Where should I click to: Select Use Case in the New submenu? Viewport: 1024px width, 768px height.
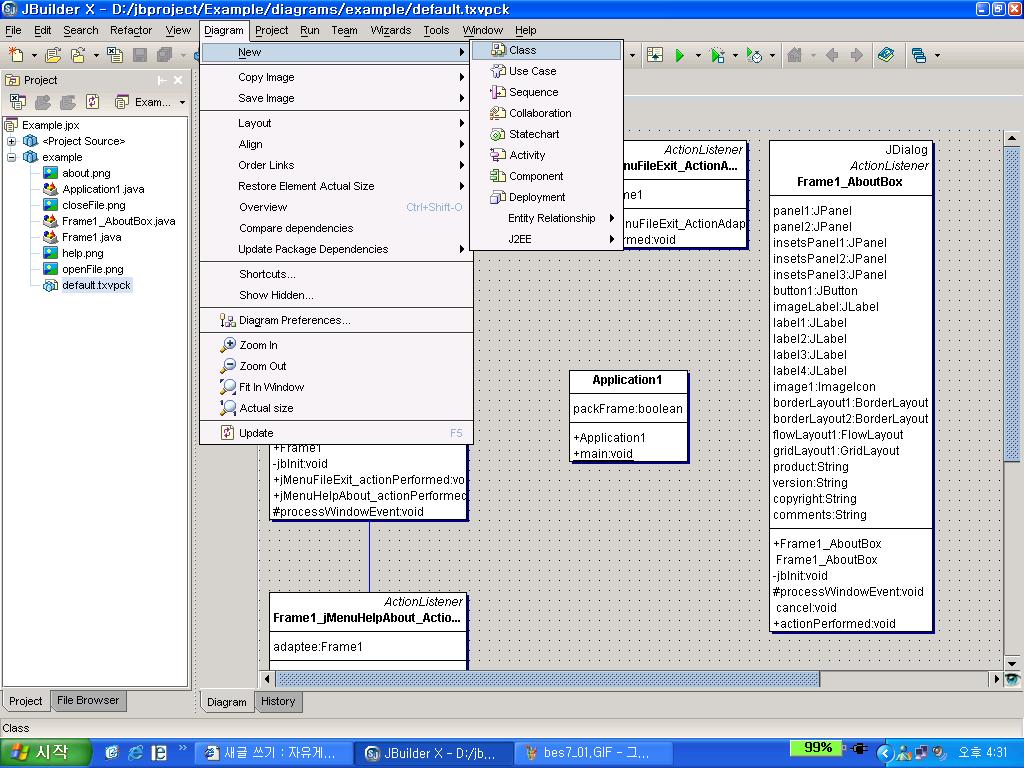point(532,71)
